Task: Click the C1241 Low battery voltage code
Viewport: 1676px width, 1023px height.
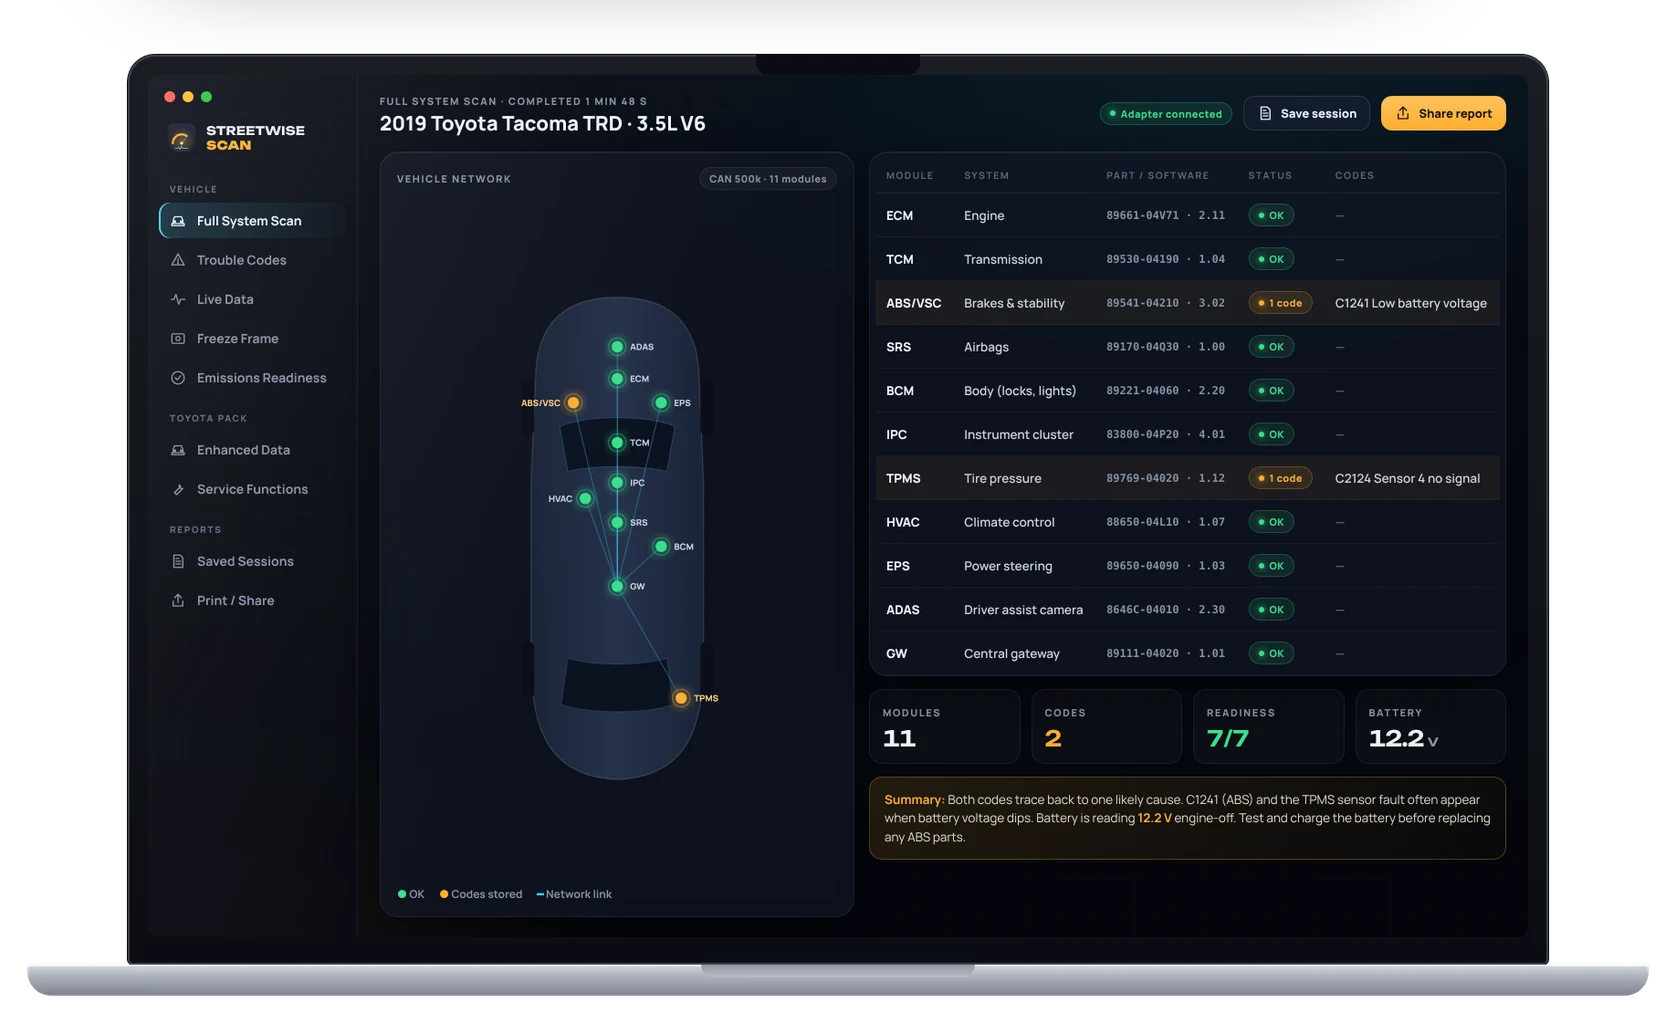Action: point(1410,303)
